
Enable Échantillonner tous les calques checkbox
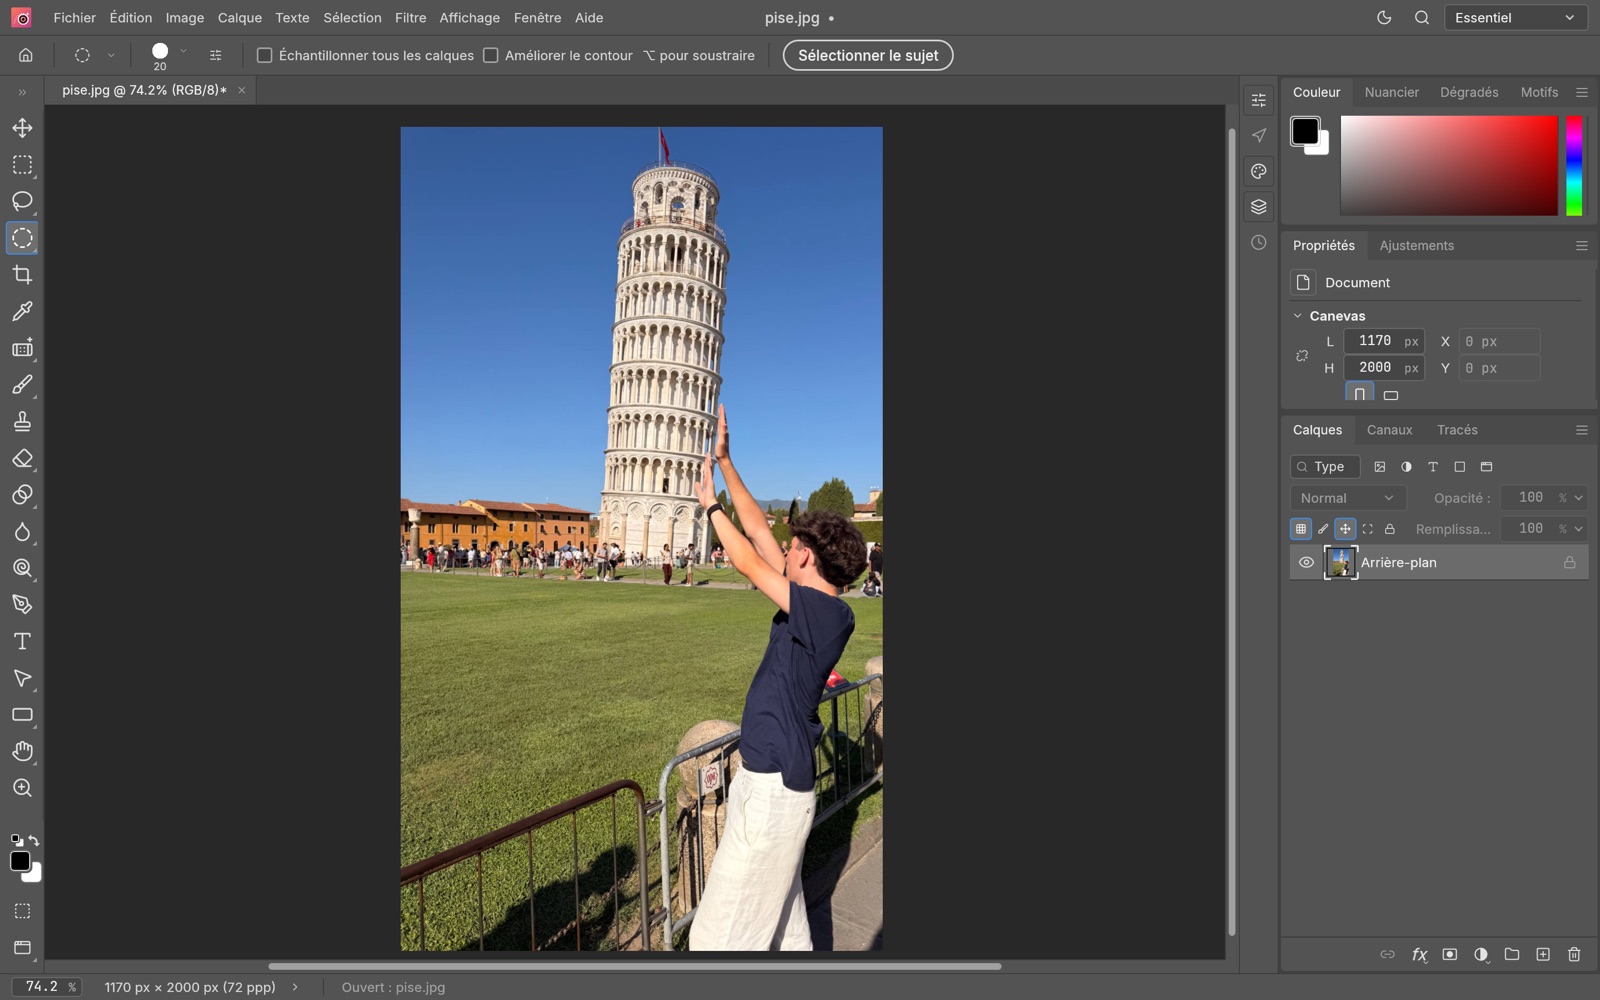pyautogui.click(x=265, y=55)
